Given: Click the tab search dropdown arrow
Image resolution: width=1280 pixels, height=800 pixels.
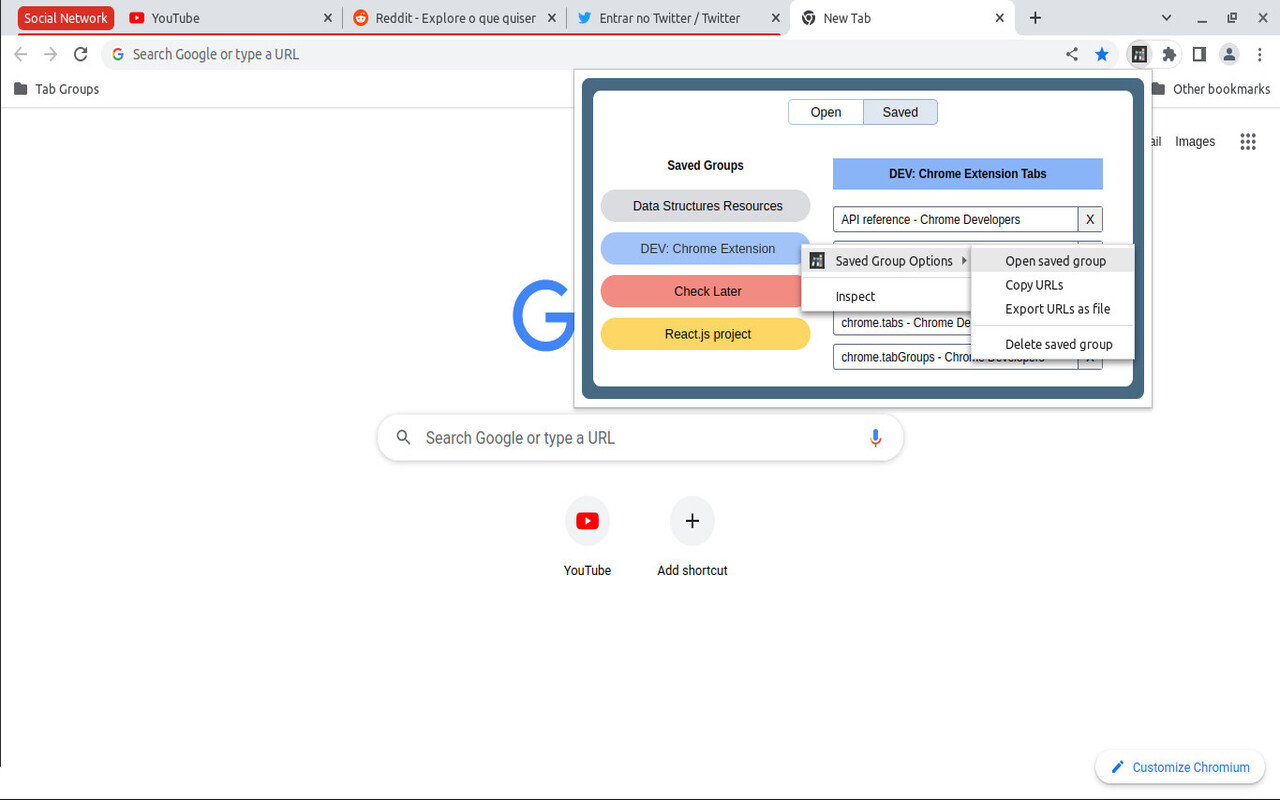Looking at the screenshot, I should [1166, 18].
